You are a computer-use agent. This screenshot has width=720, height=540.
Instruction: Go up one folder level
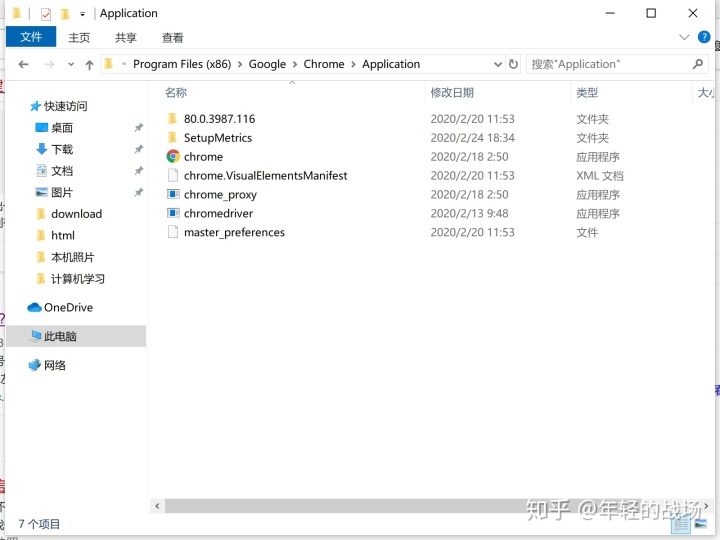click(90, 65)
